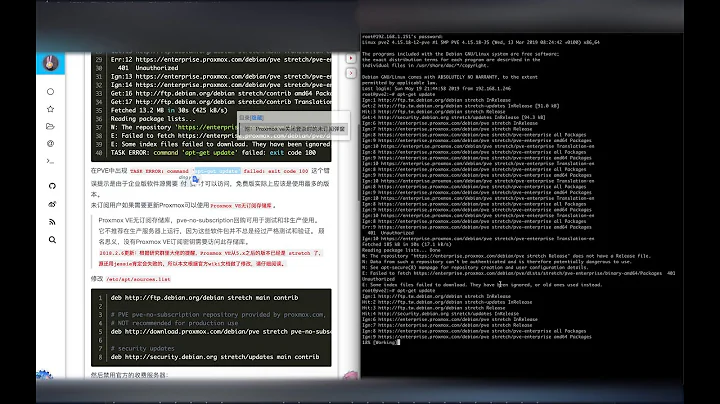The width and height of the screenshot is (720, 404).
Task: Click the star icon in left sidebar
Action: coord(51,109)
